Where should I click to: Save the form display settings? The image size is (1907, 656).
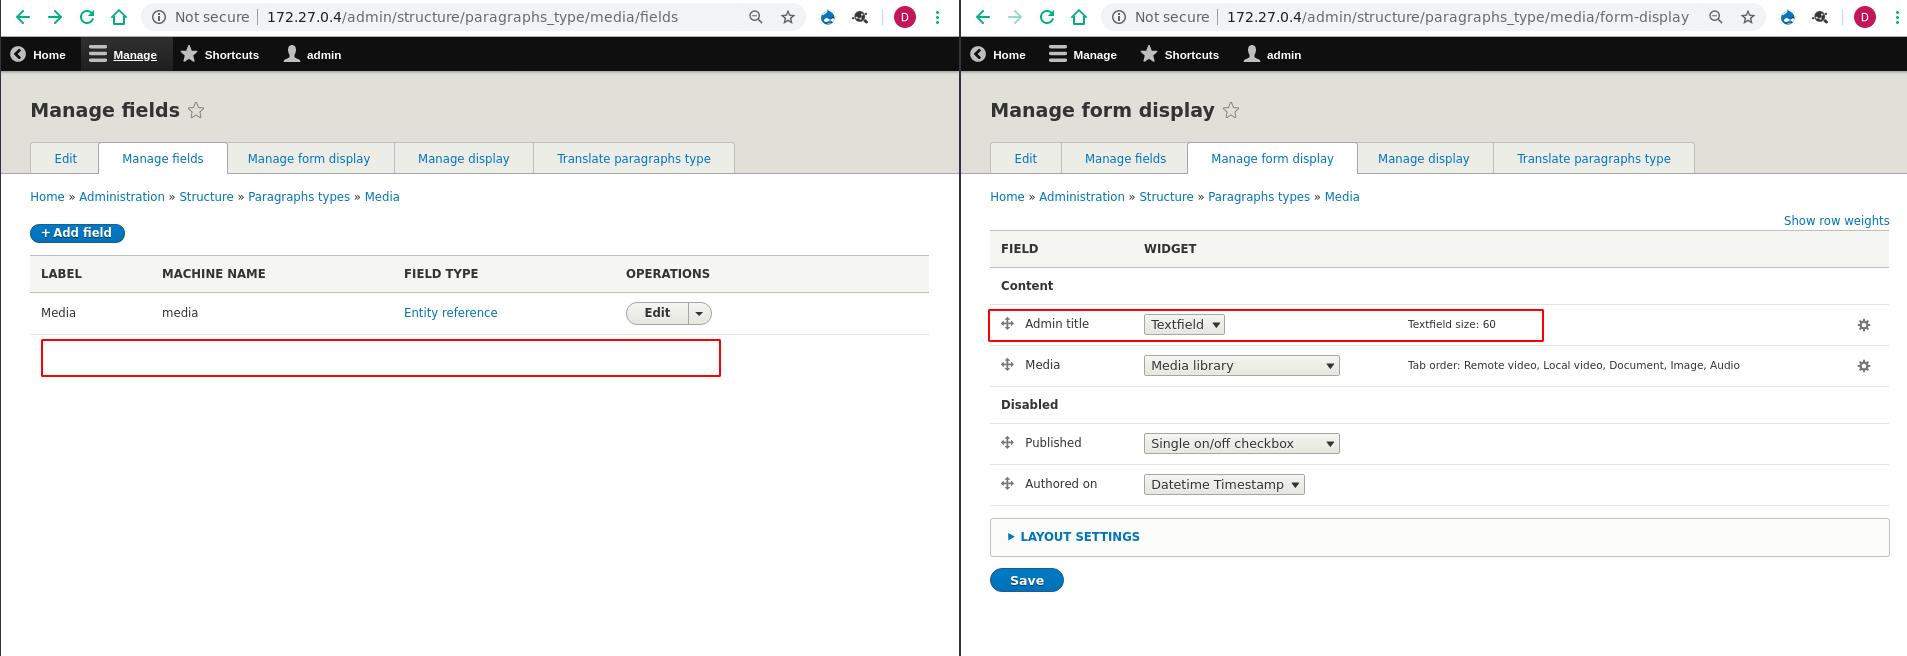(x=1026, y=581)
